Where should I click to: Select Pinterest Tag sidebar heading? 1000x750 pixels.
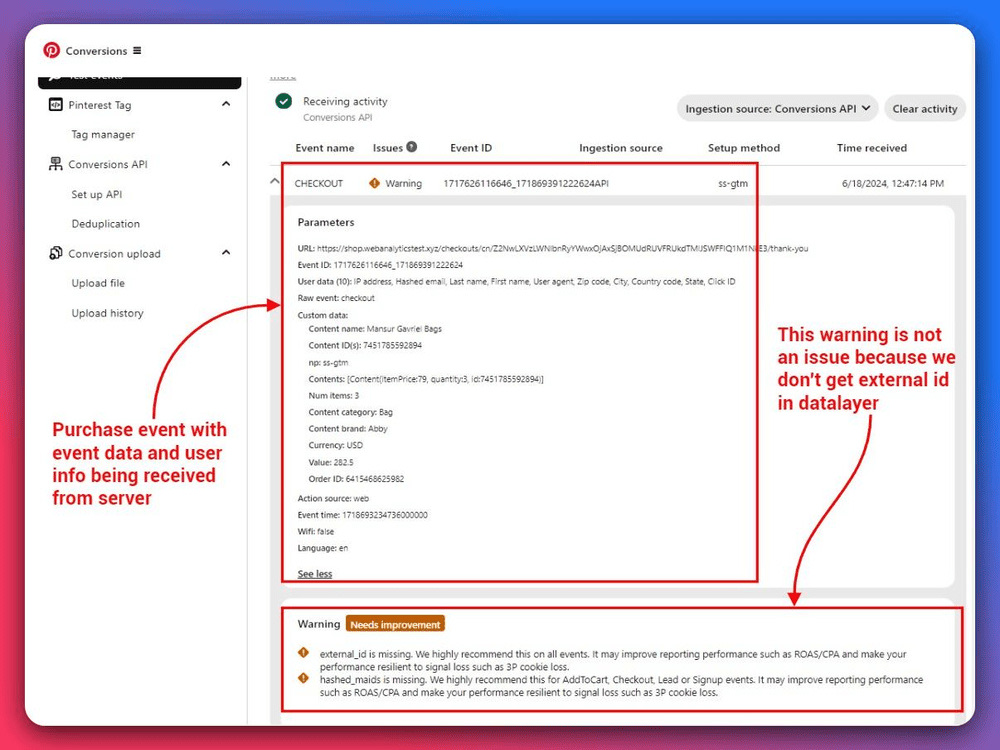(100, 105)
